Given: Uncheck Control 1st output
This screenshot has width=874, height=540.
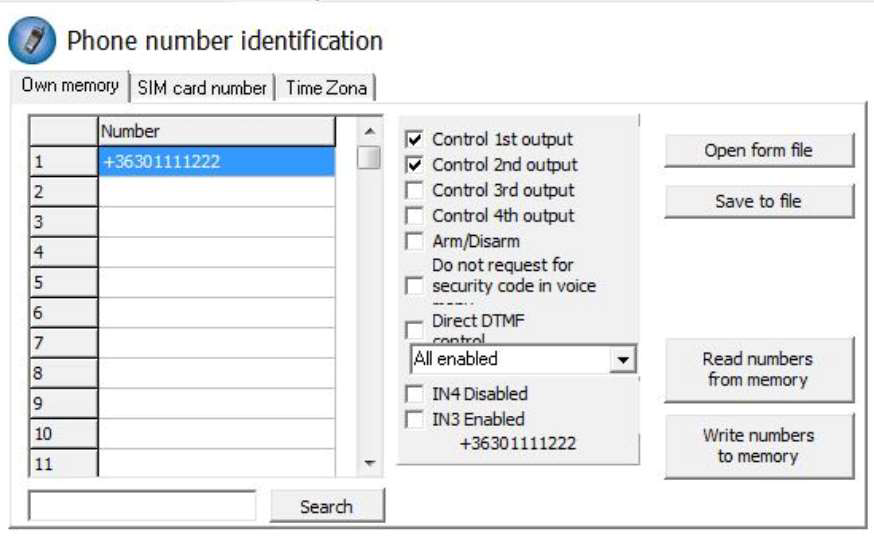Looking at the screenshot, I should (414, 139).
